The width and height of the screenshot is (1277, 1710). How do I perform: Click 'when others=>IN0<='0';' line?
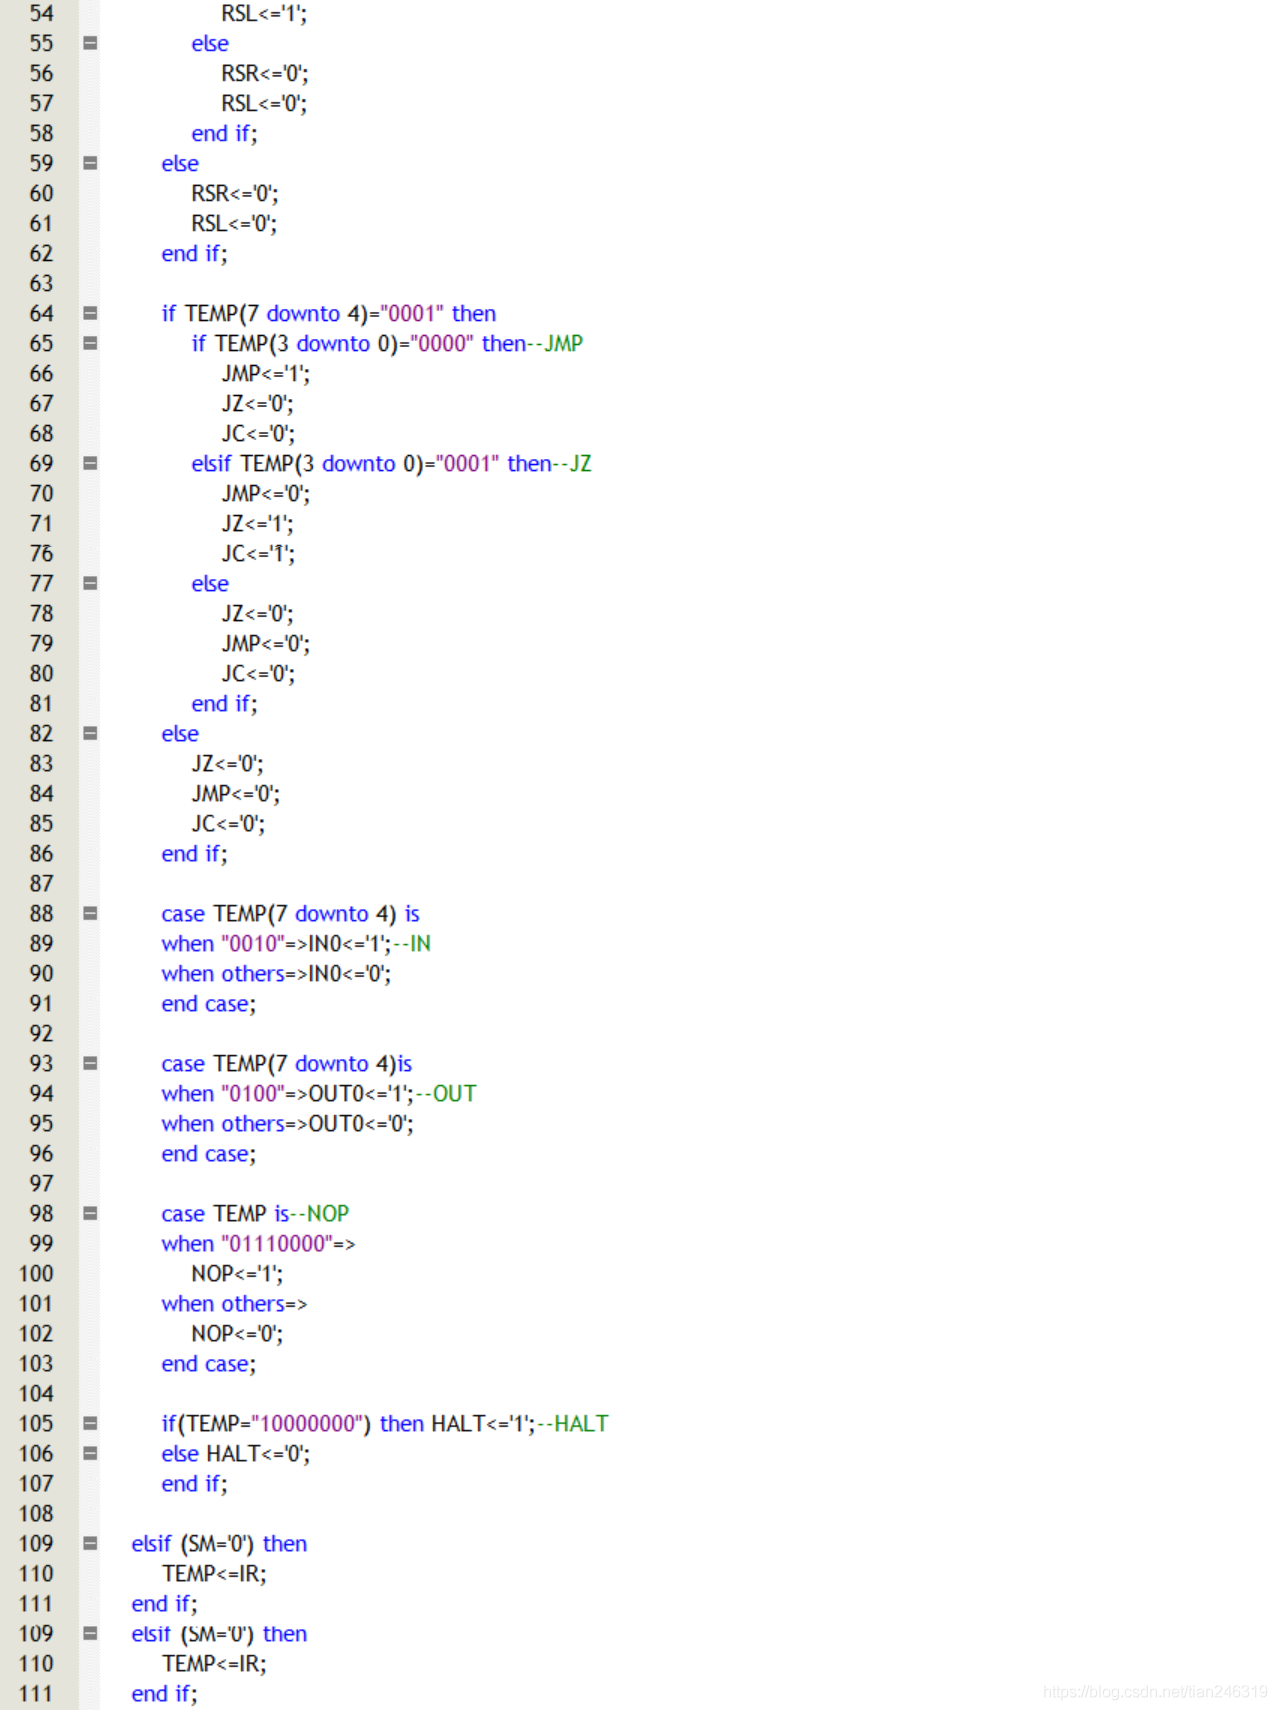[x=276, y=974]
